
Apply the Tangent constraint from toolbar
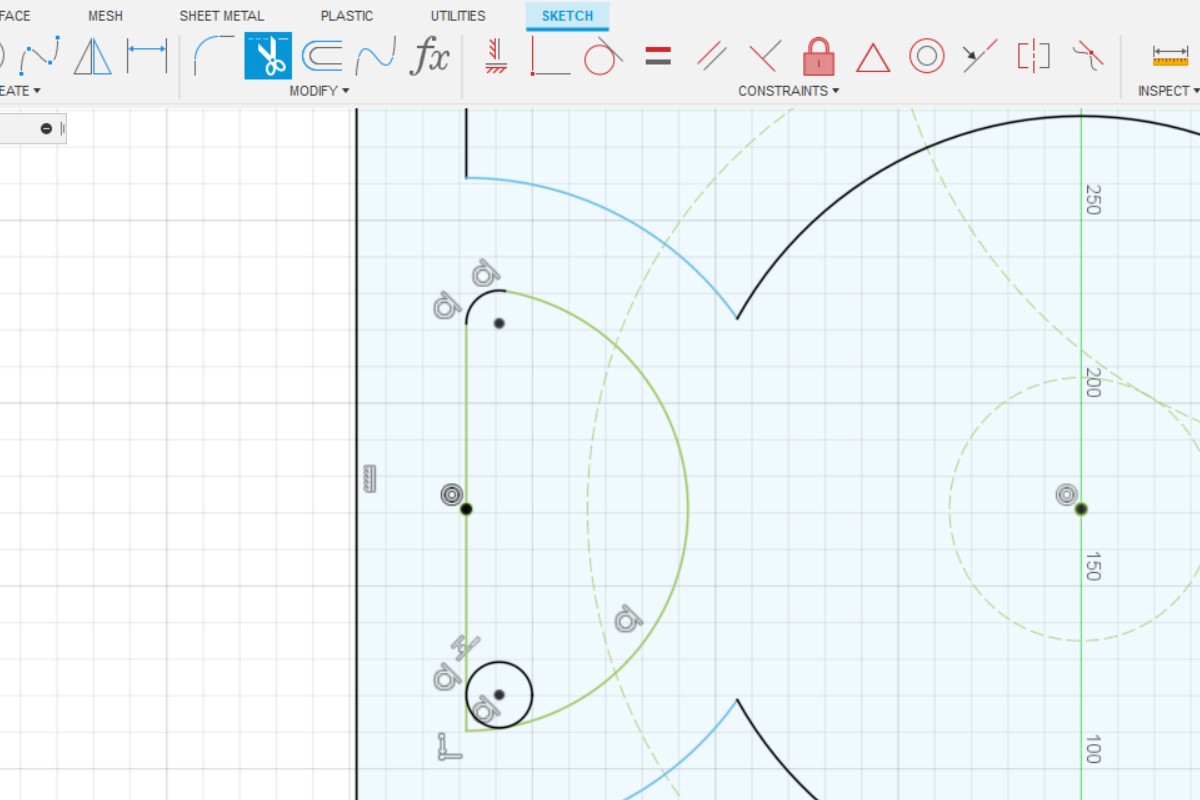point(603,55)
